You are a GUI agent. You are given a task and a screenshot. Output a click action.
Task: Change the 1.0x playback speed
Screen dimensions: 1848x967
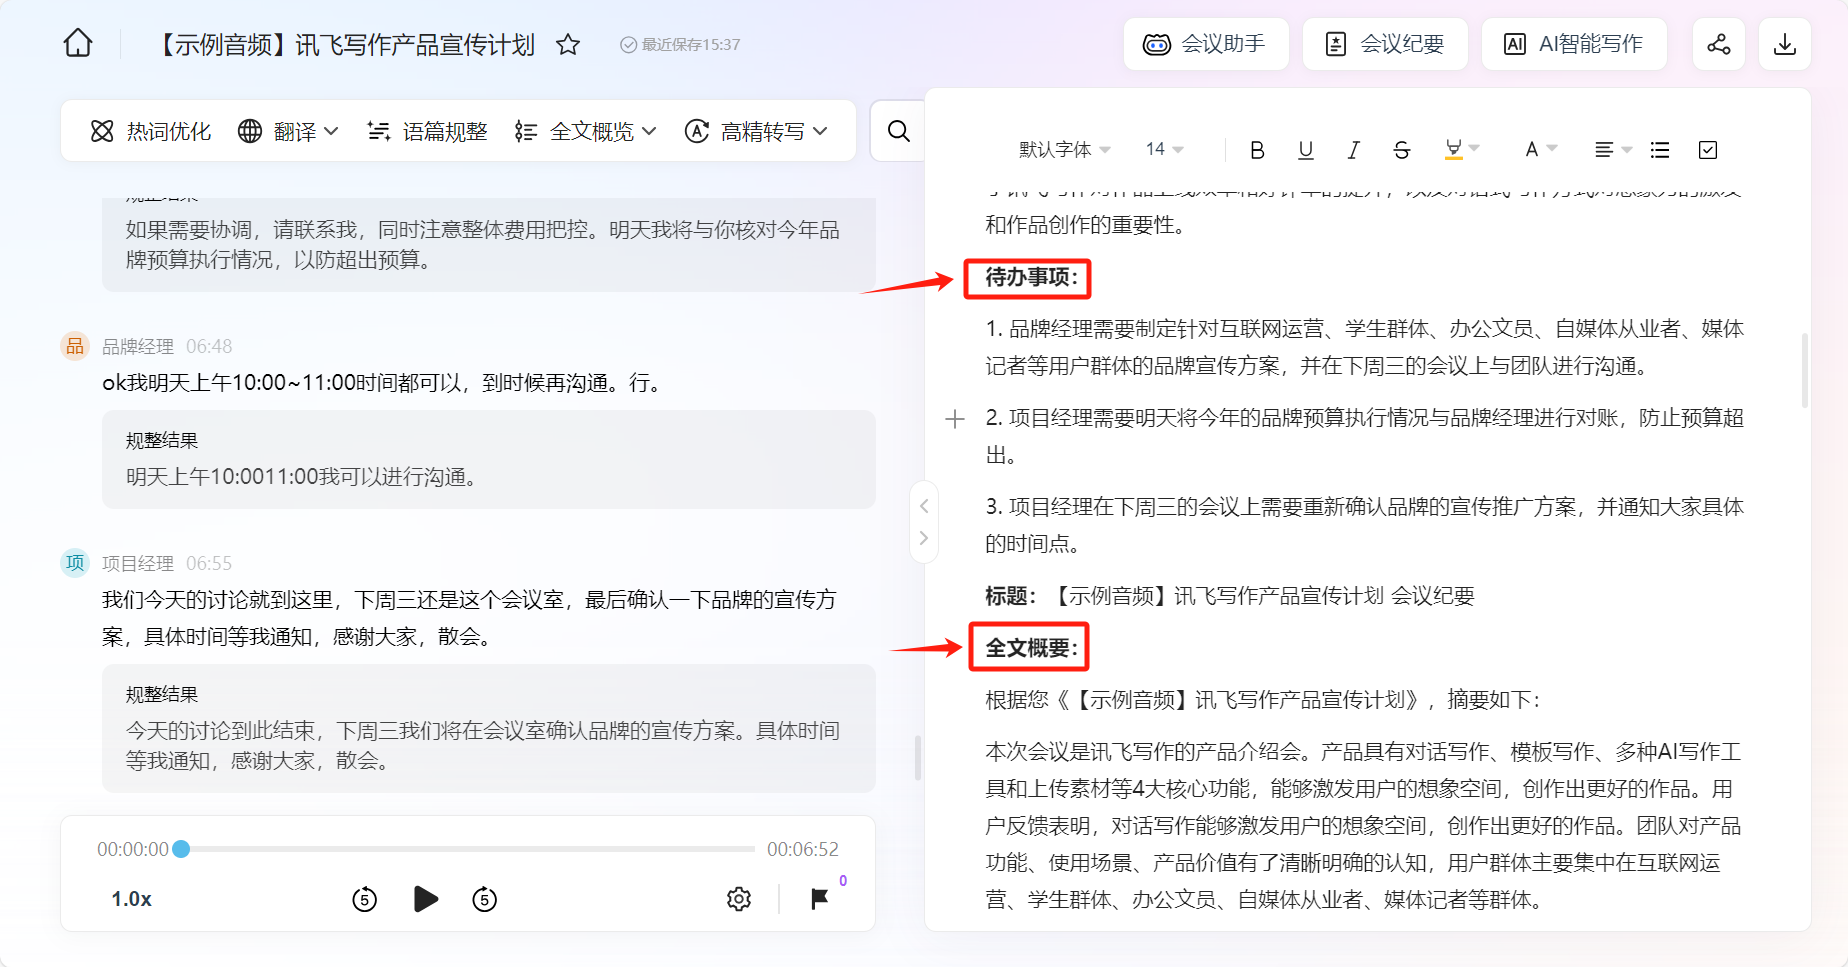tap(131, 899)
